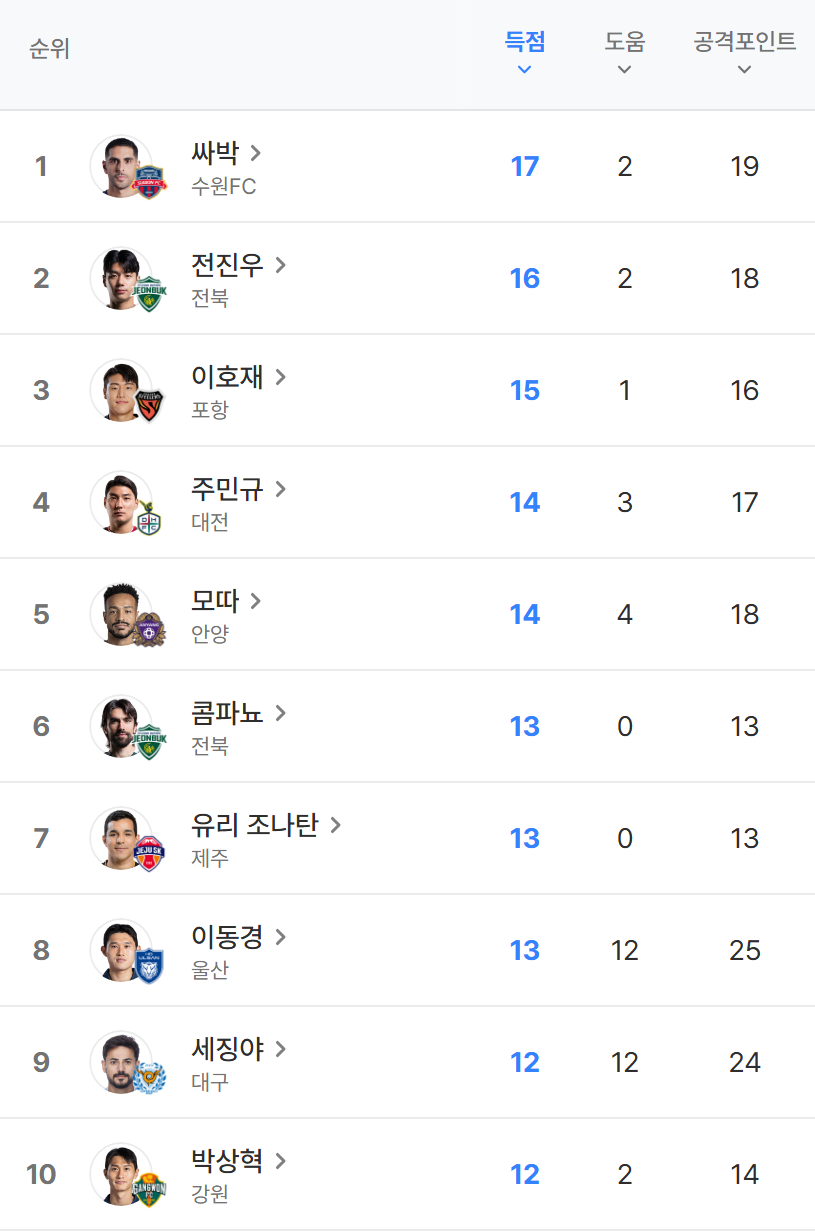The width and height of the screenshot is (815, 1231).
Task: Sort table by 공격포인트 column
Action: (744, 53)
